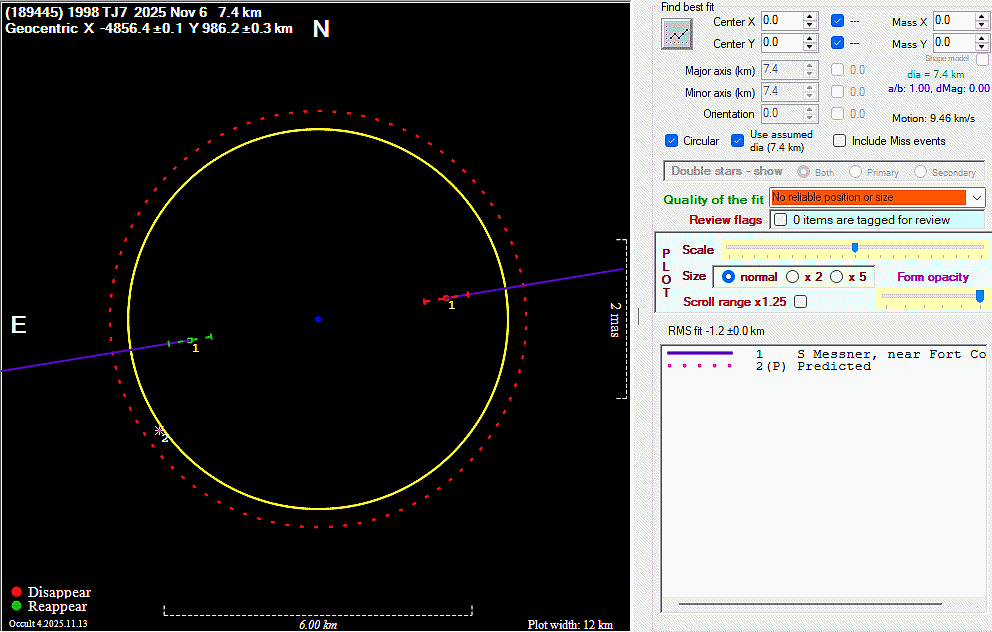Uncheck the Circular checkbox
The height and width of the screenshot is (632, 992).
672,141
